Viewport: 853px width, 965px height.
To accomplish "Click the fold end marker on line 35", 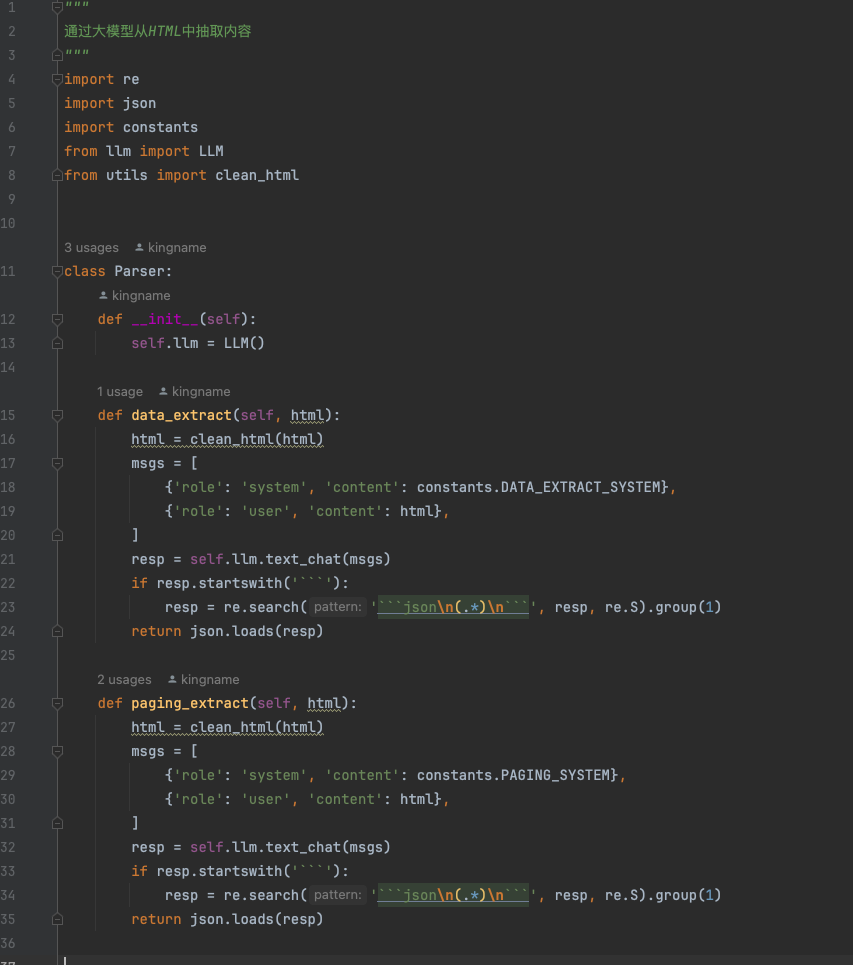I will (57, 919).
